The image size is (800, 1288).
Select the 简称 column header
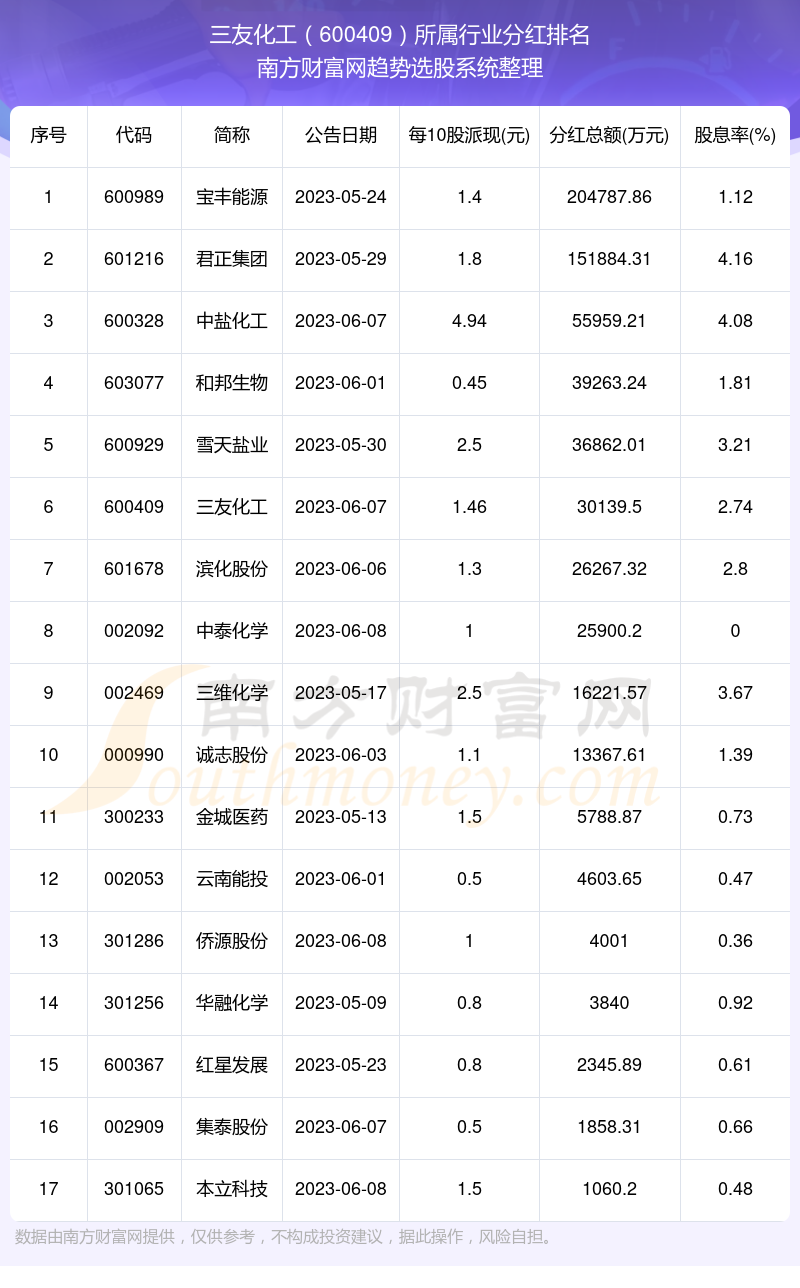[x=232, y=135]
